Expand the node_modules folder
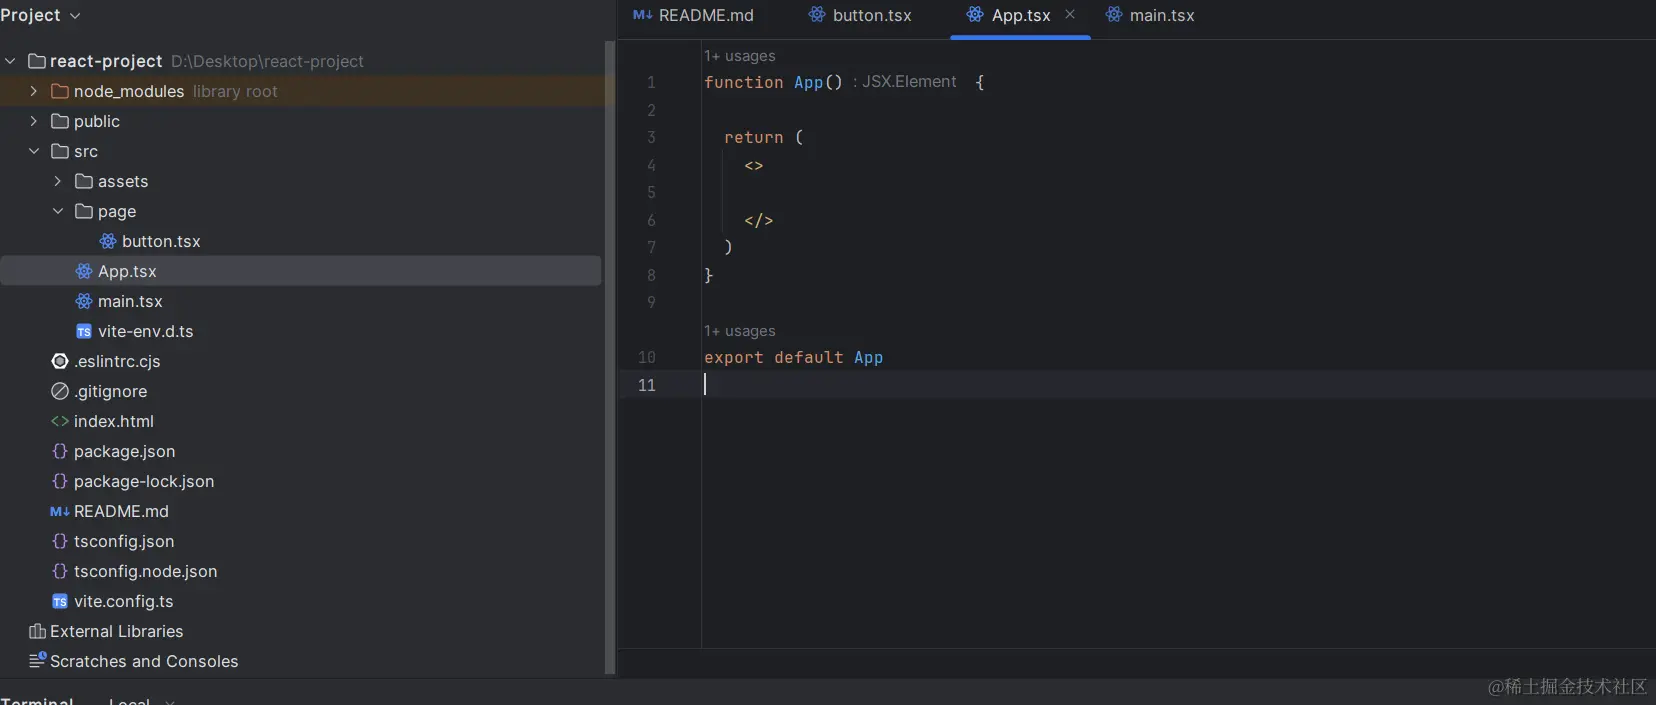 coord(33,91)
